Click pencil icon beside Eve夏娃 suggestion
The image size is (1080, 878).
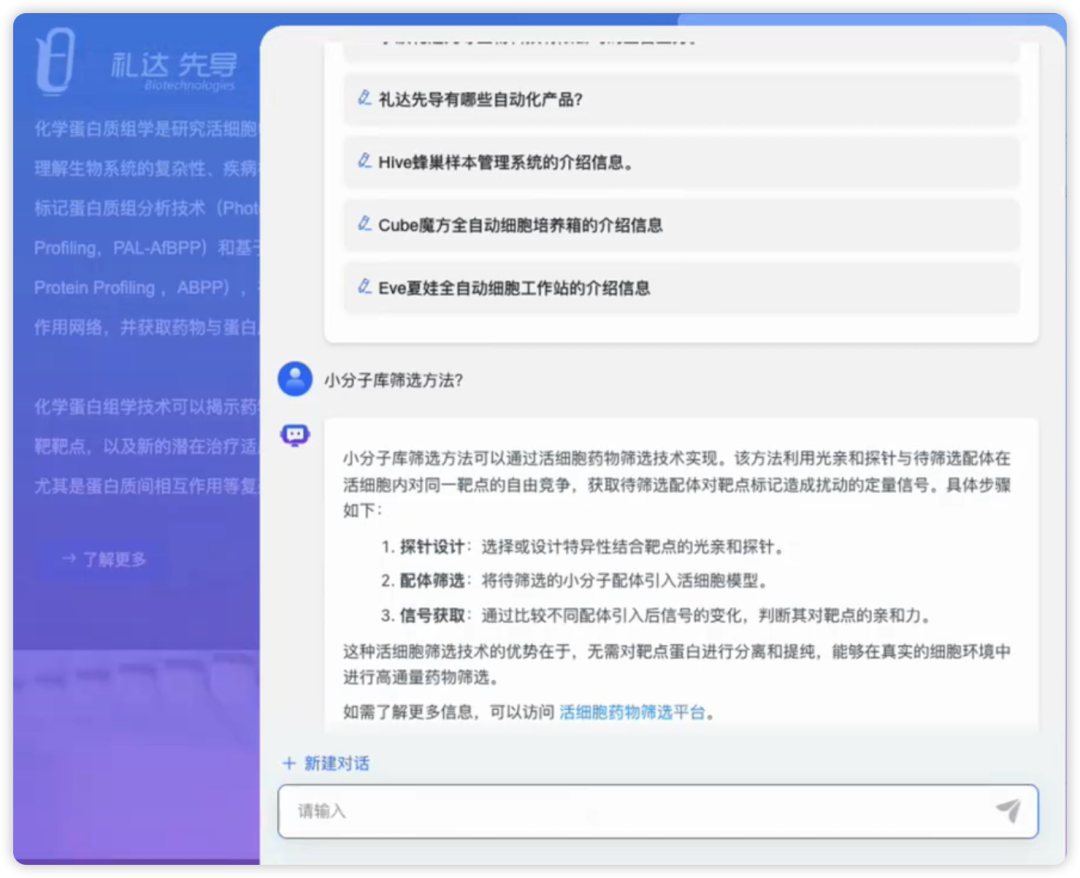pos(364,287)
